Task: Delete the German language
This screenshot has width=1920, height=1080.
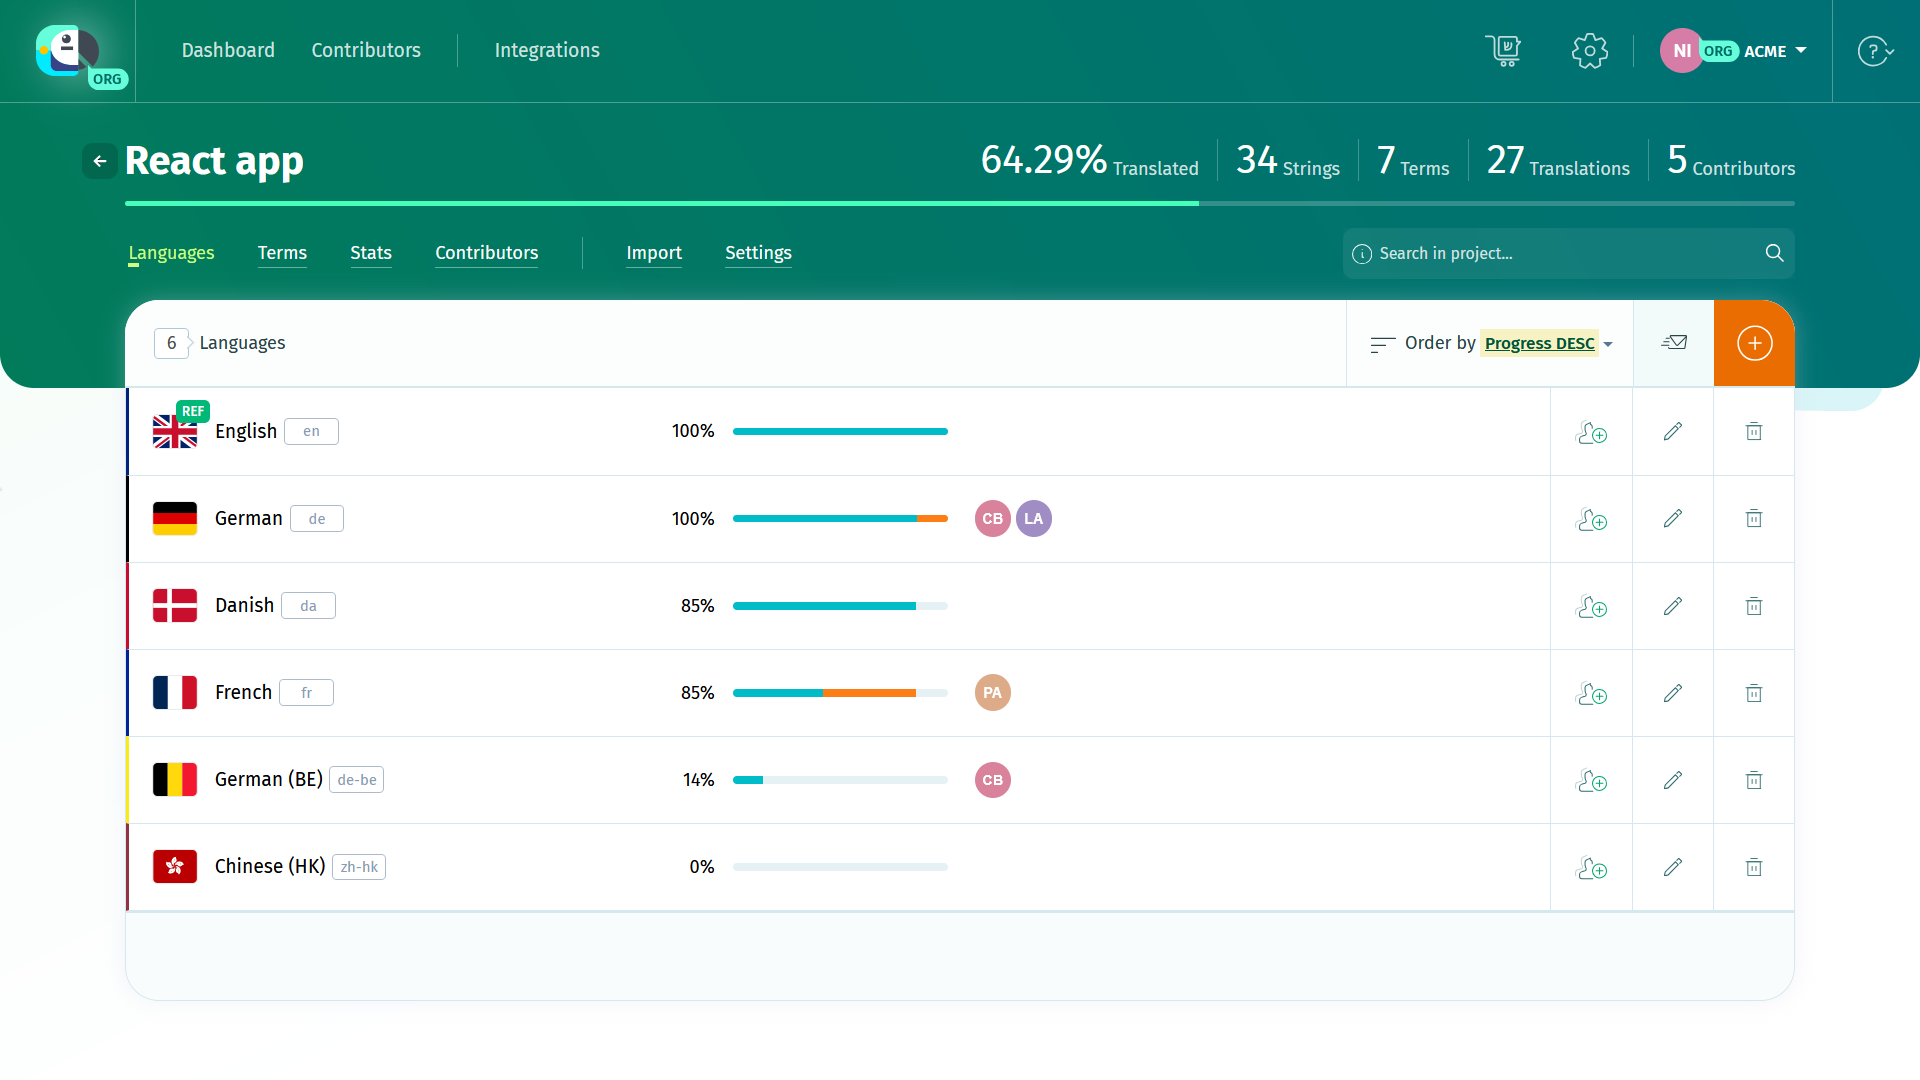Action: (x=1754, y=518)
